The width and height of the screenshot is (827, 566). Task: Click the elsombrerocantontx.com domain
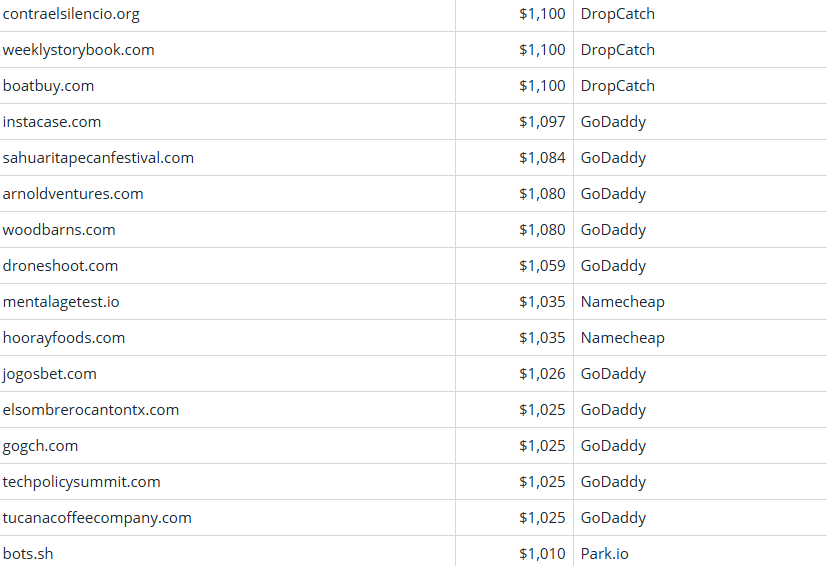[x=91, y=410]
